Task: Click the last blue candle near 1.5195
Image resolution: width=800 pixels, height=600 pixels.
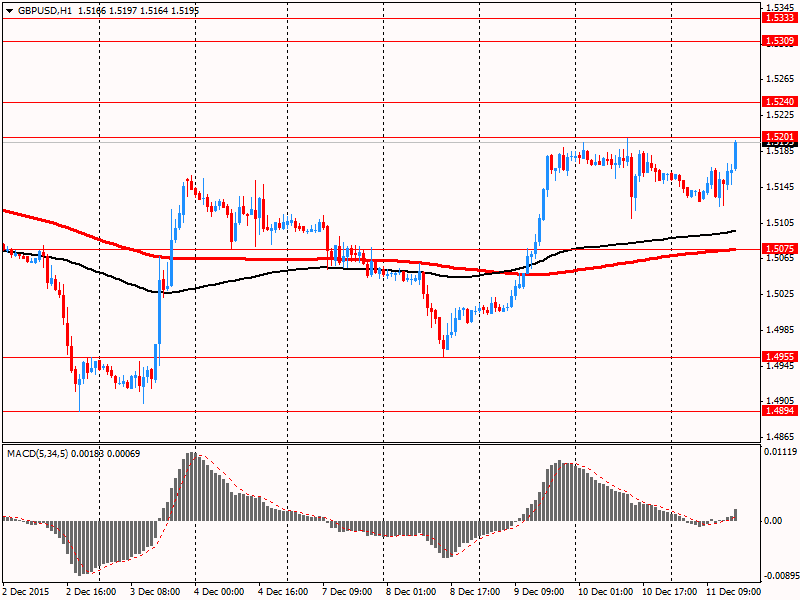Action: [x=735, y=155]
